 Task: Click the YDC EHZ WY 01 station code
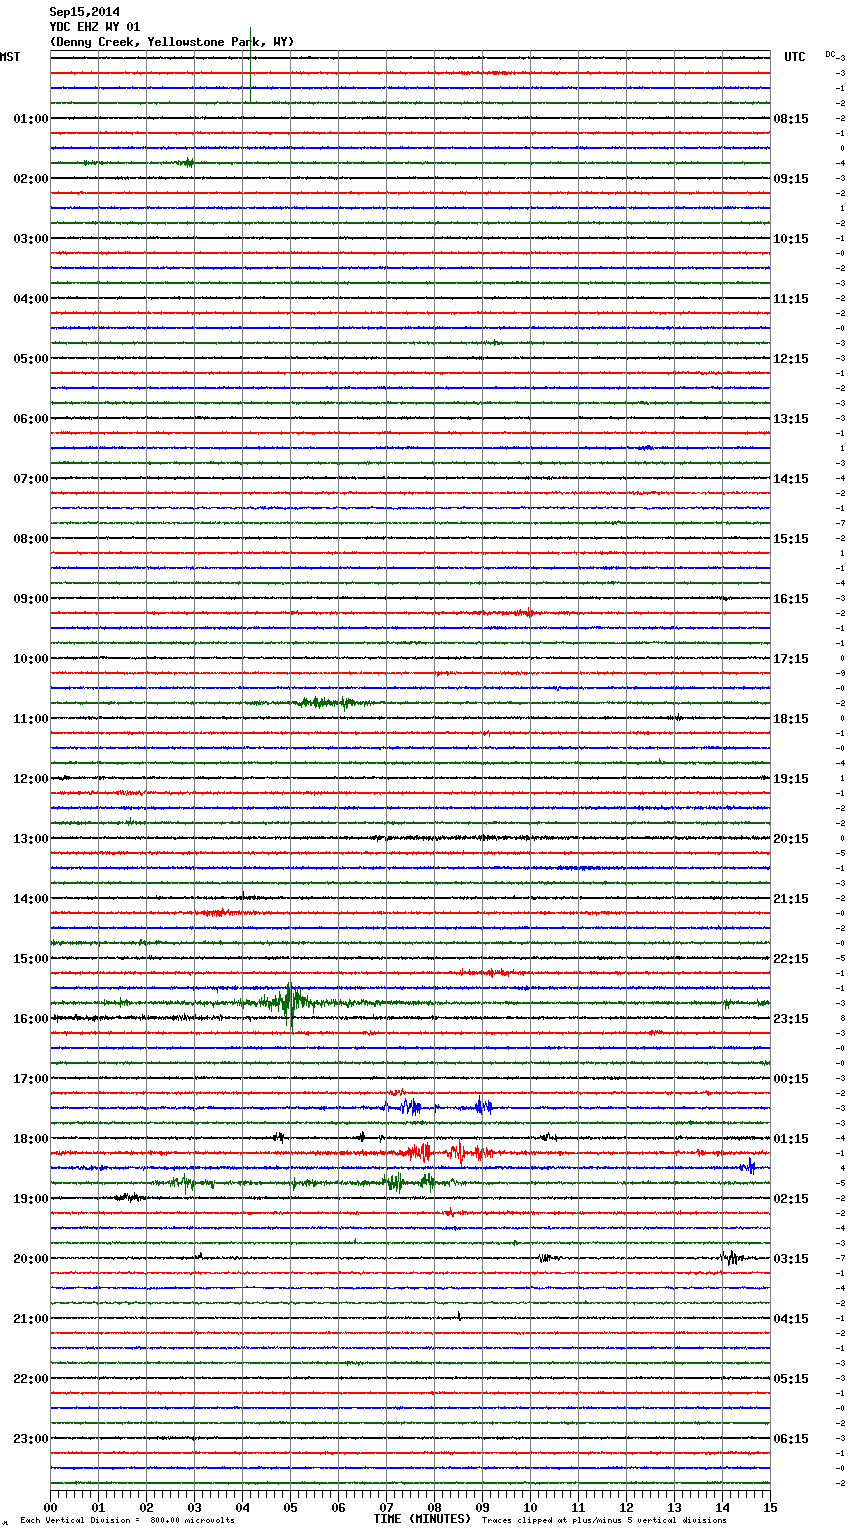click(95, 27)
